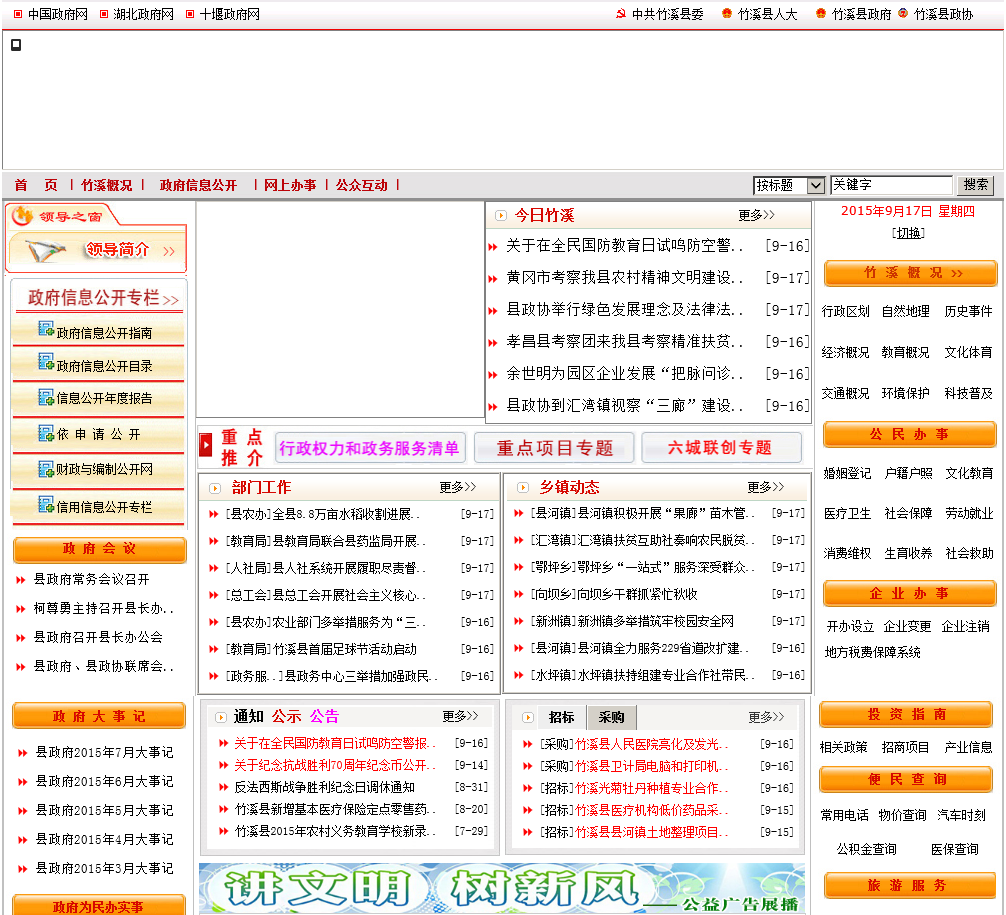
Task: Click the party emblem icon beside 中共竹溪县委
Action: (x=621, y=14)
